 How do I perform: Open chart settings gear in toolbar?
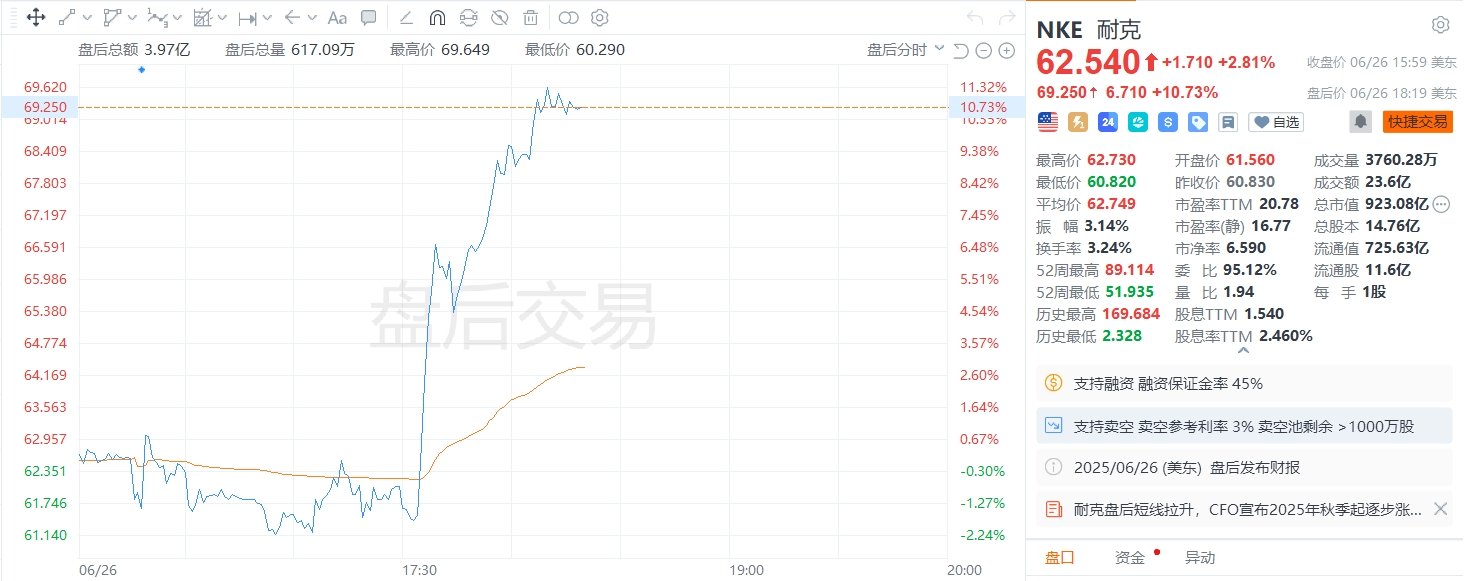tap(599, 17)
